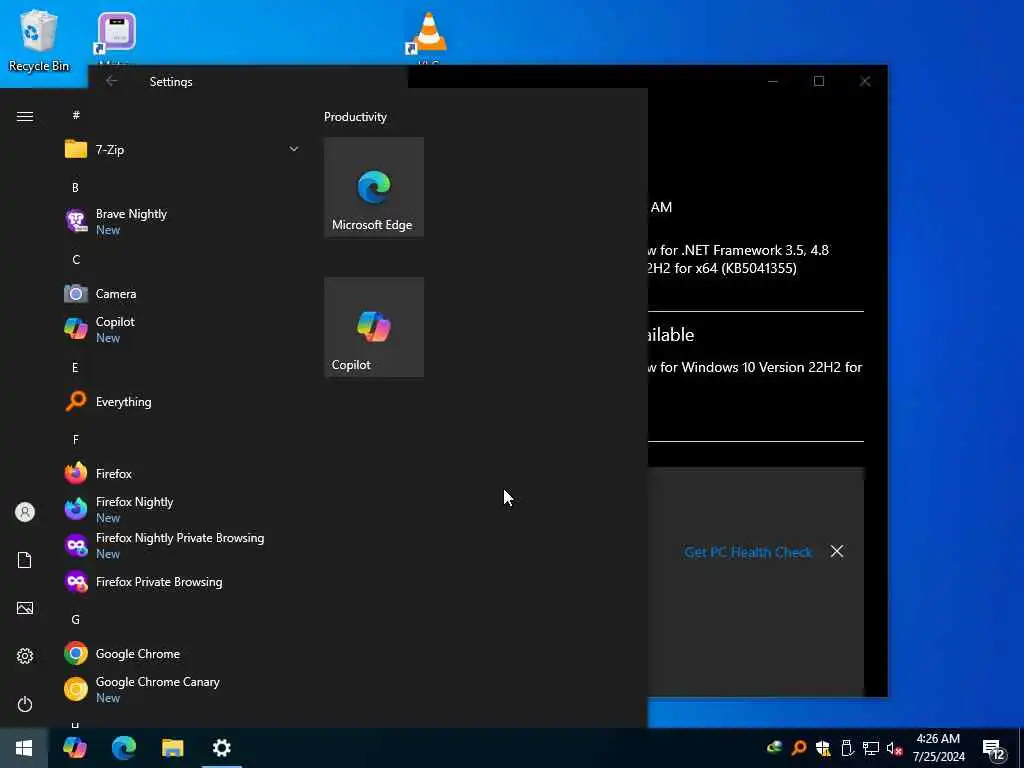Viewport: 1024px width, 768px height.
Task: Open network status tray icon
Action: [871, 748]
